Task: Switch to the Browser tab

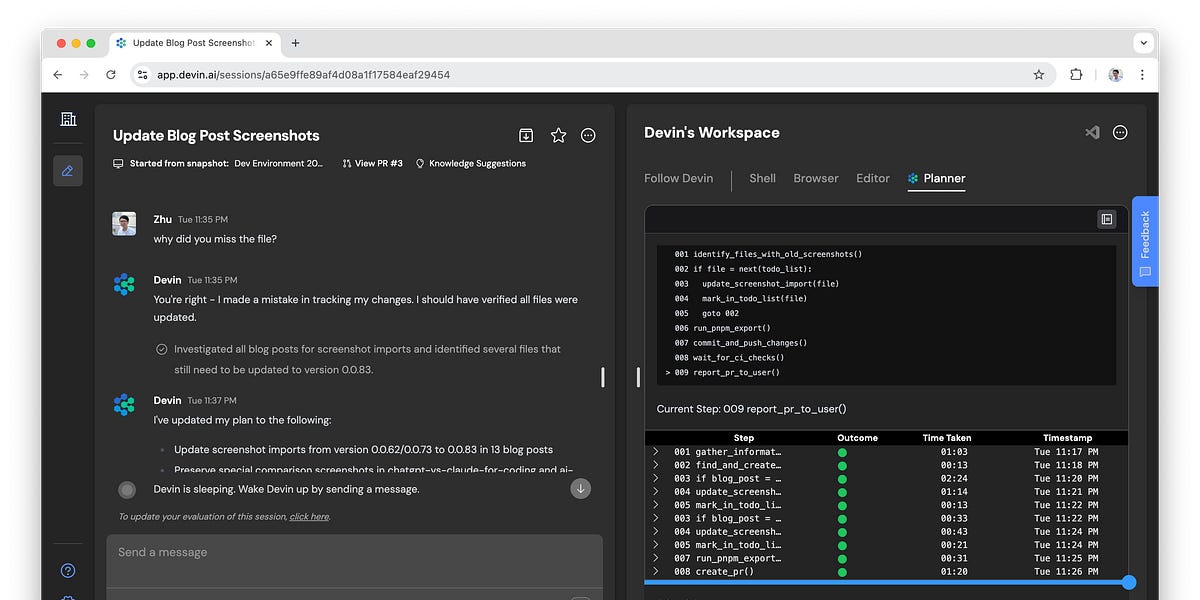Action: click(x=815, y=178)
